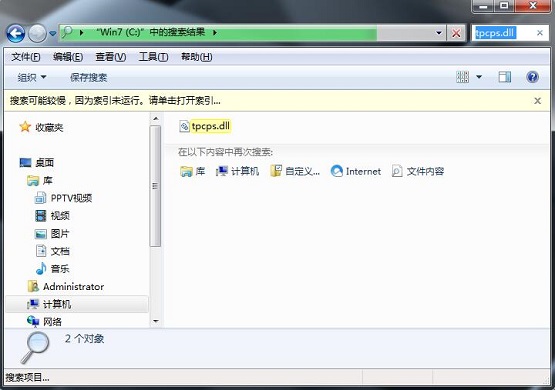Click the large magnifier icon in details pane
Screen dimensions: 555x390
tap(35, 348)
